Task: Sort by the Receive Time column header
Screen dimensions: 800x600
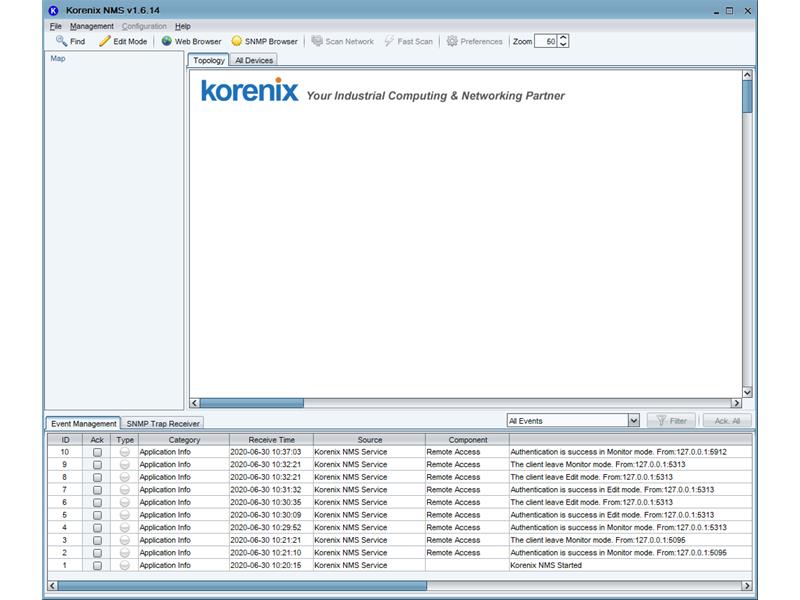Action: point(271,439)
